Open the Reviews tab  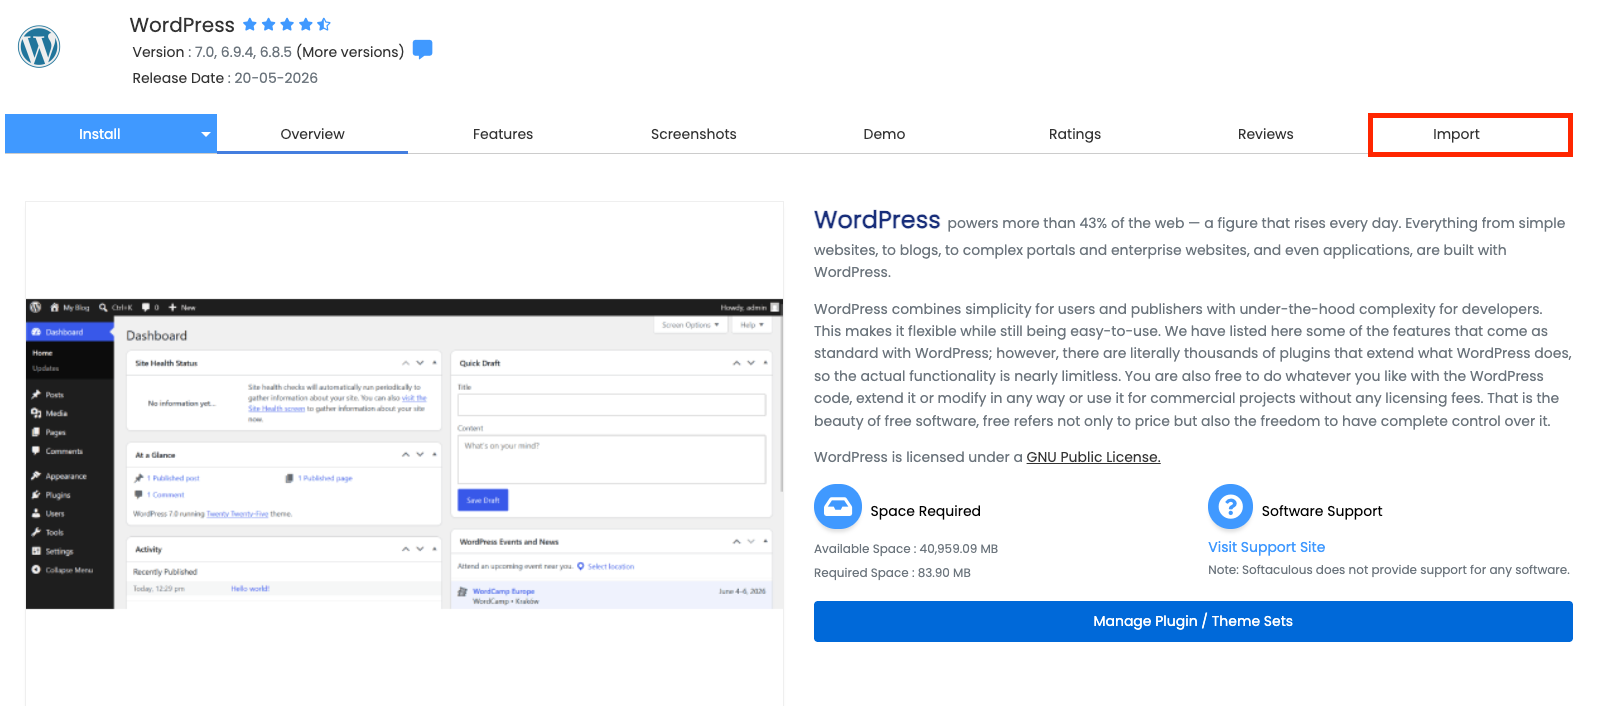[1265, 134]
